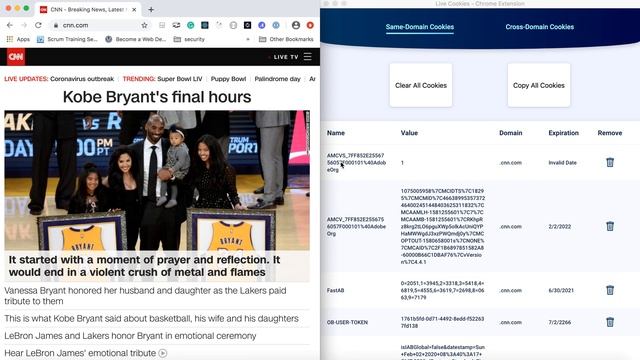Click the CNN logo
This screenshot has width=640, height=360.
point(16,57)
